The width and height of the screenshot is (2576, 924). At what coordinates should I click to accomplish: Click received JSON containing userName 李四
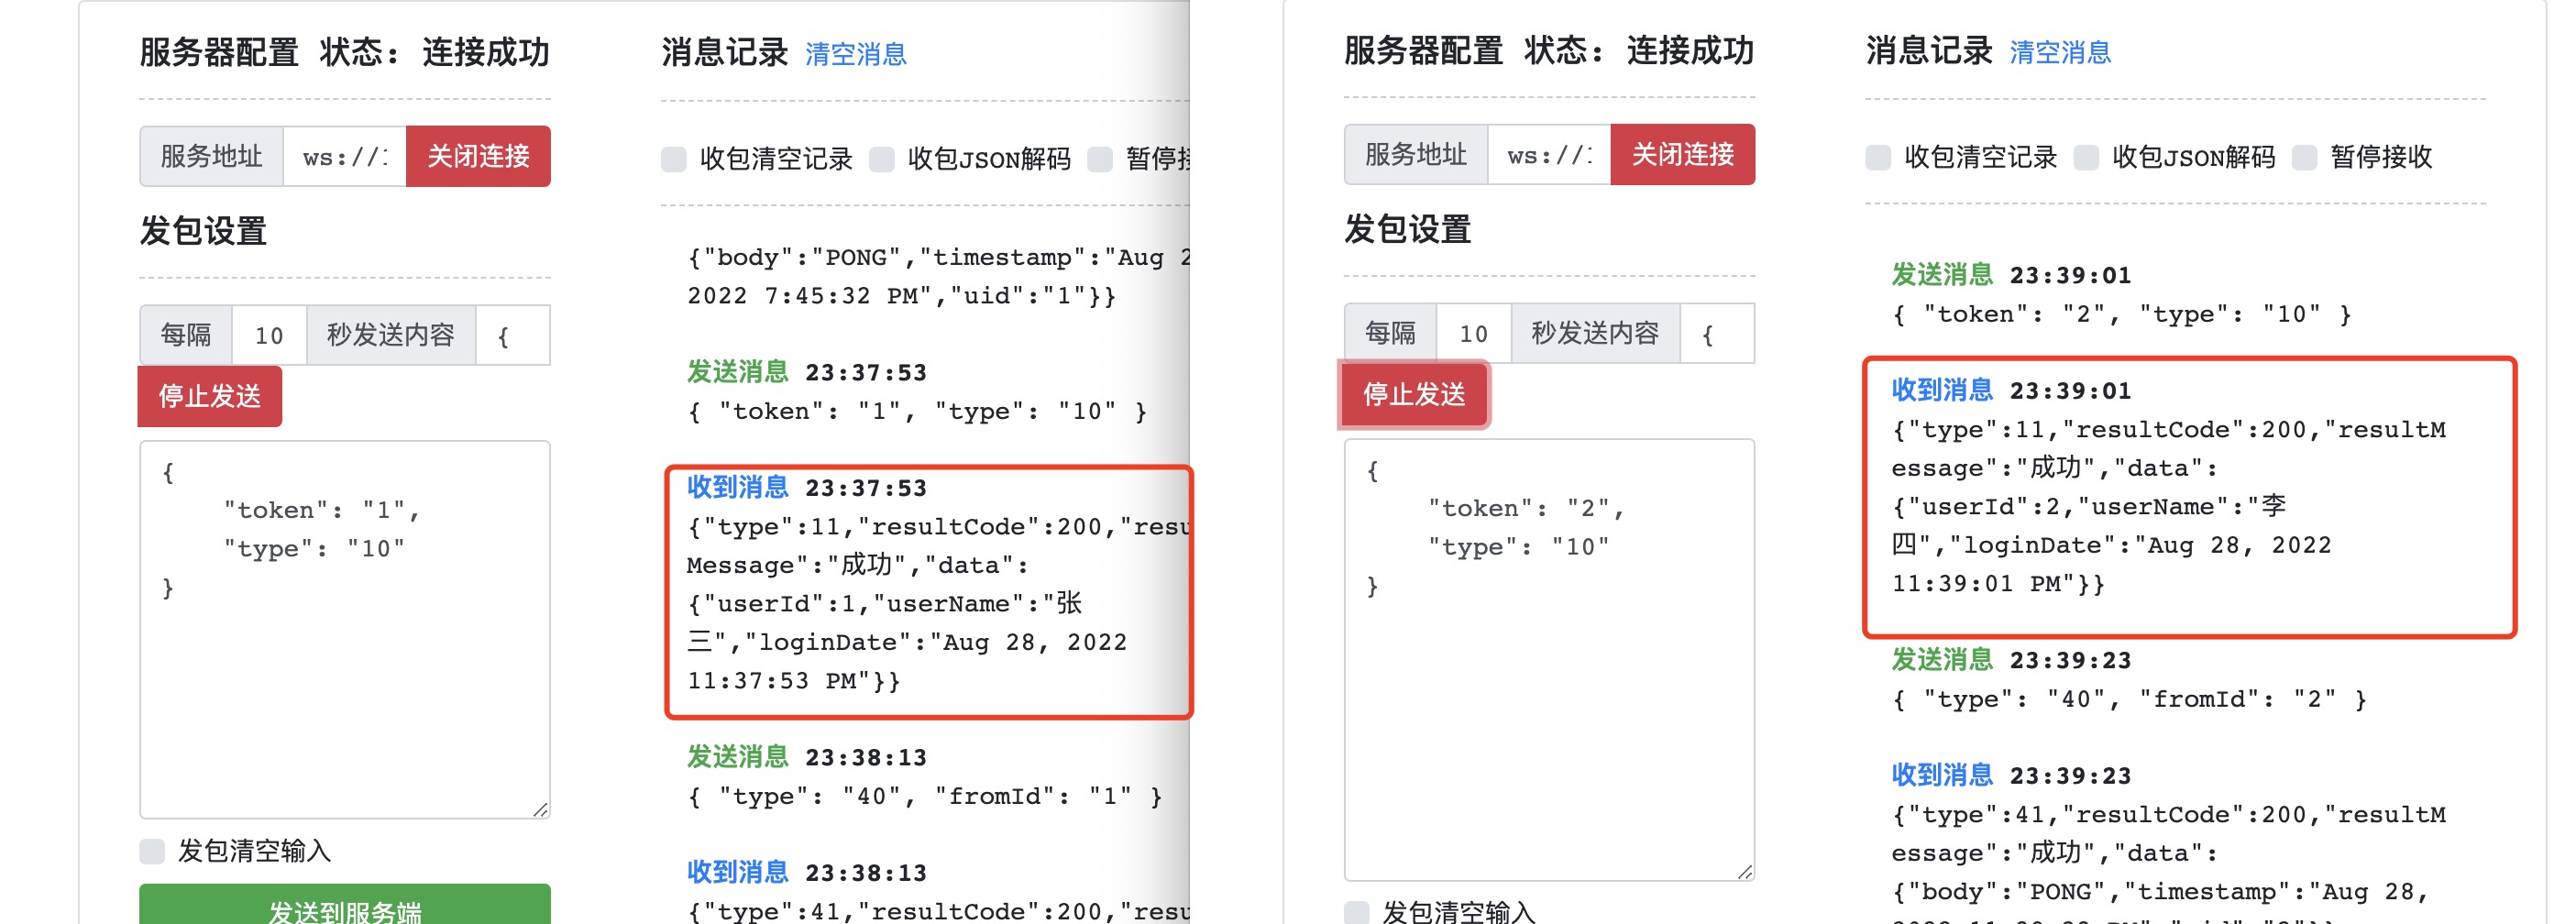2168,507
